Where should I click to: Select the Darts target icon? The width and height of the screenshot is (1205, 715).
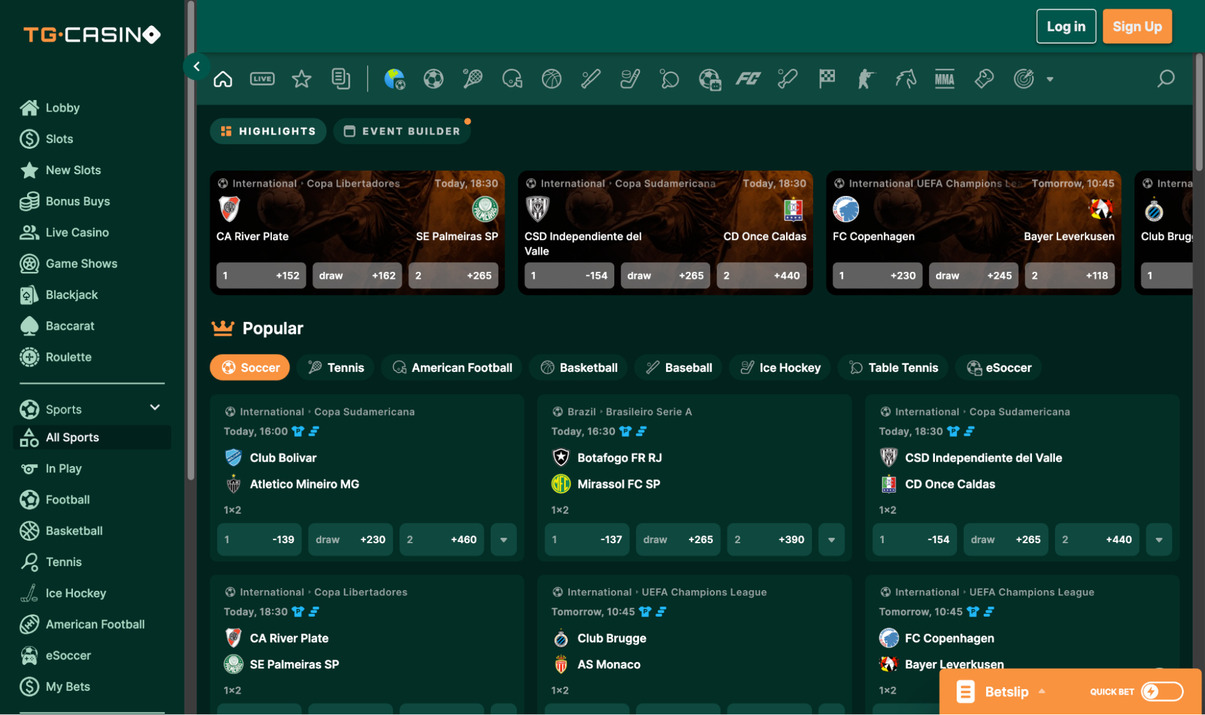coord(1023,79)
